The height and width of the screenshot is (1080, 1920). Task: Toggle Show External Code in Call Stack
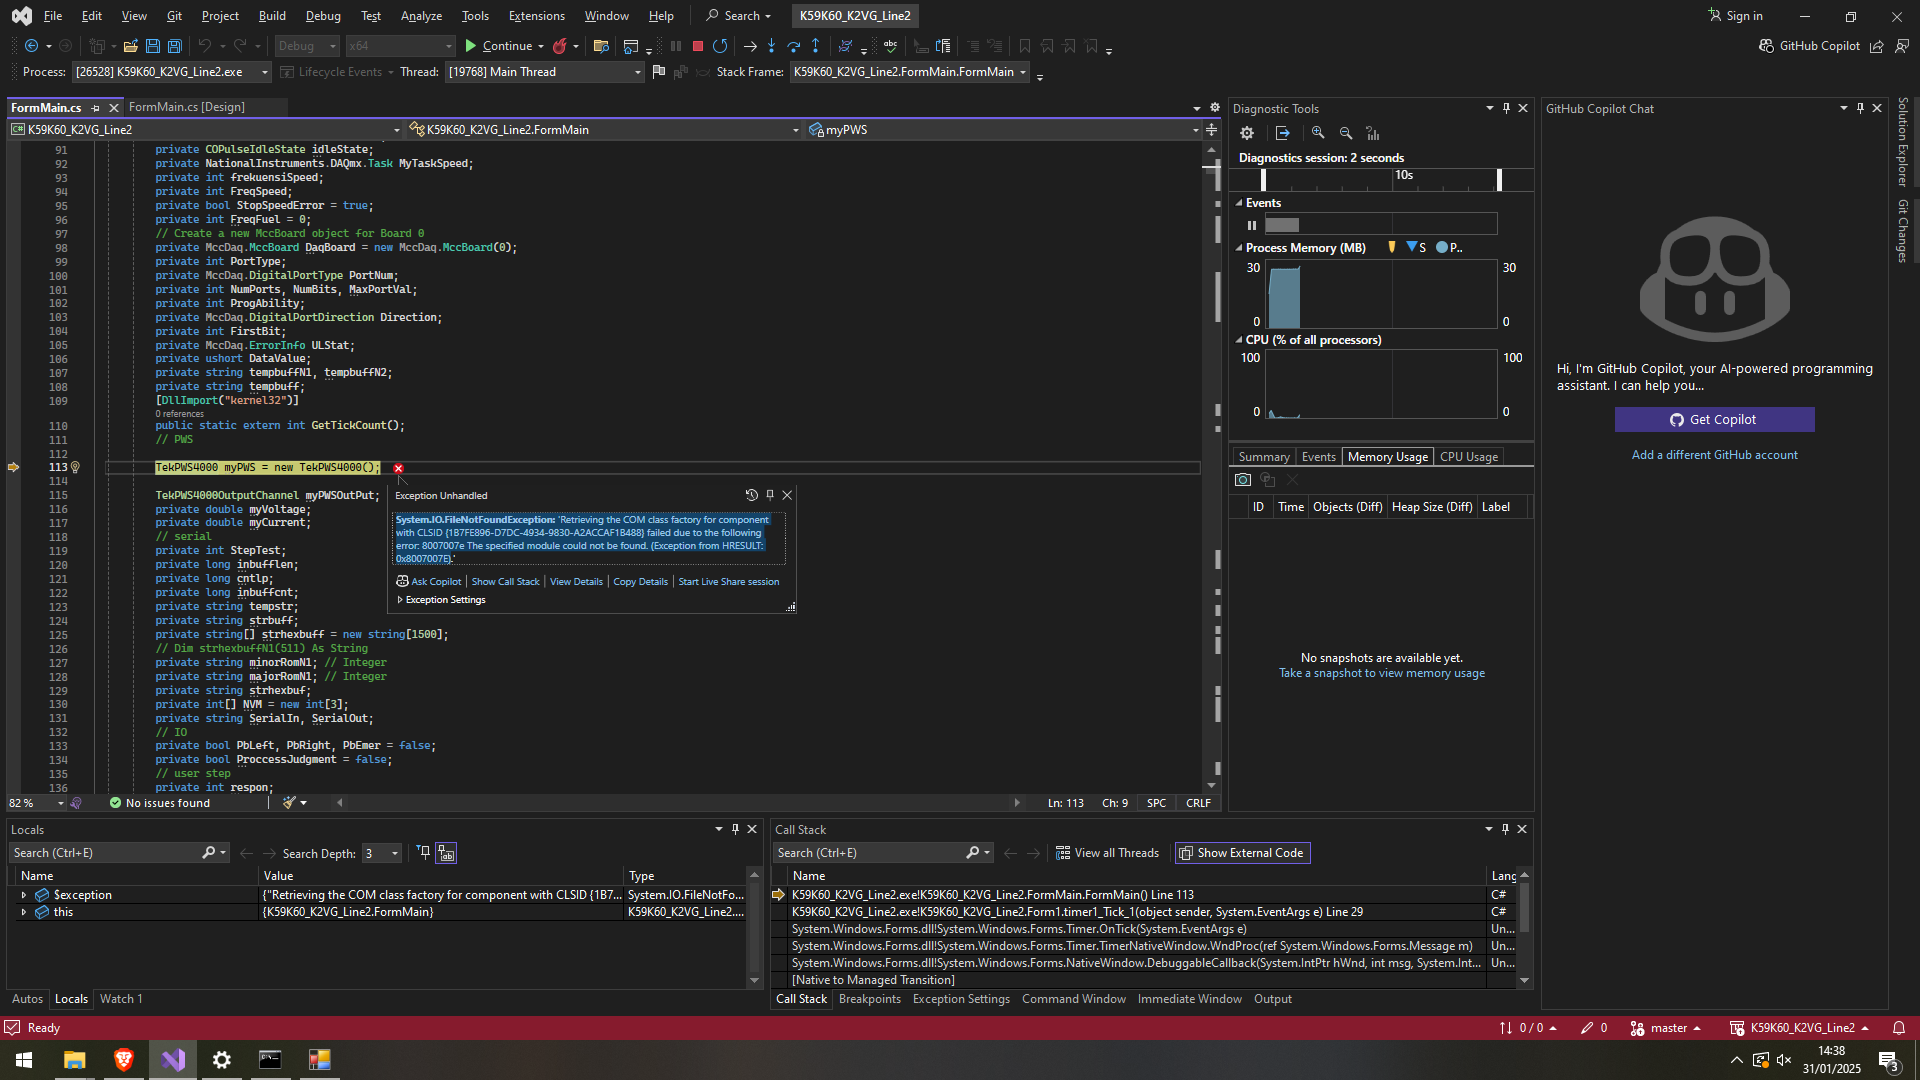pos(1241,853)
